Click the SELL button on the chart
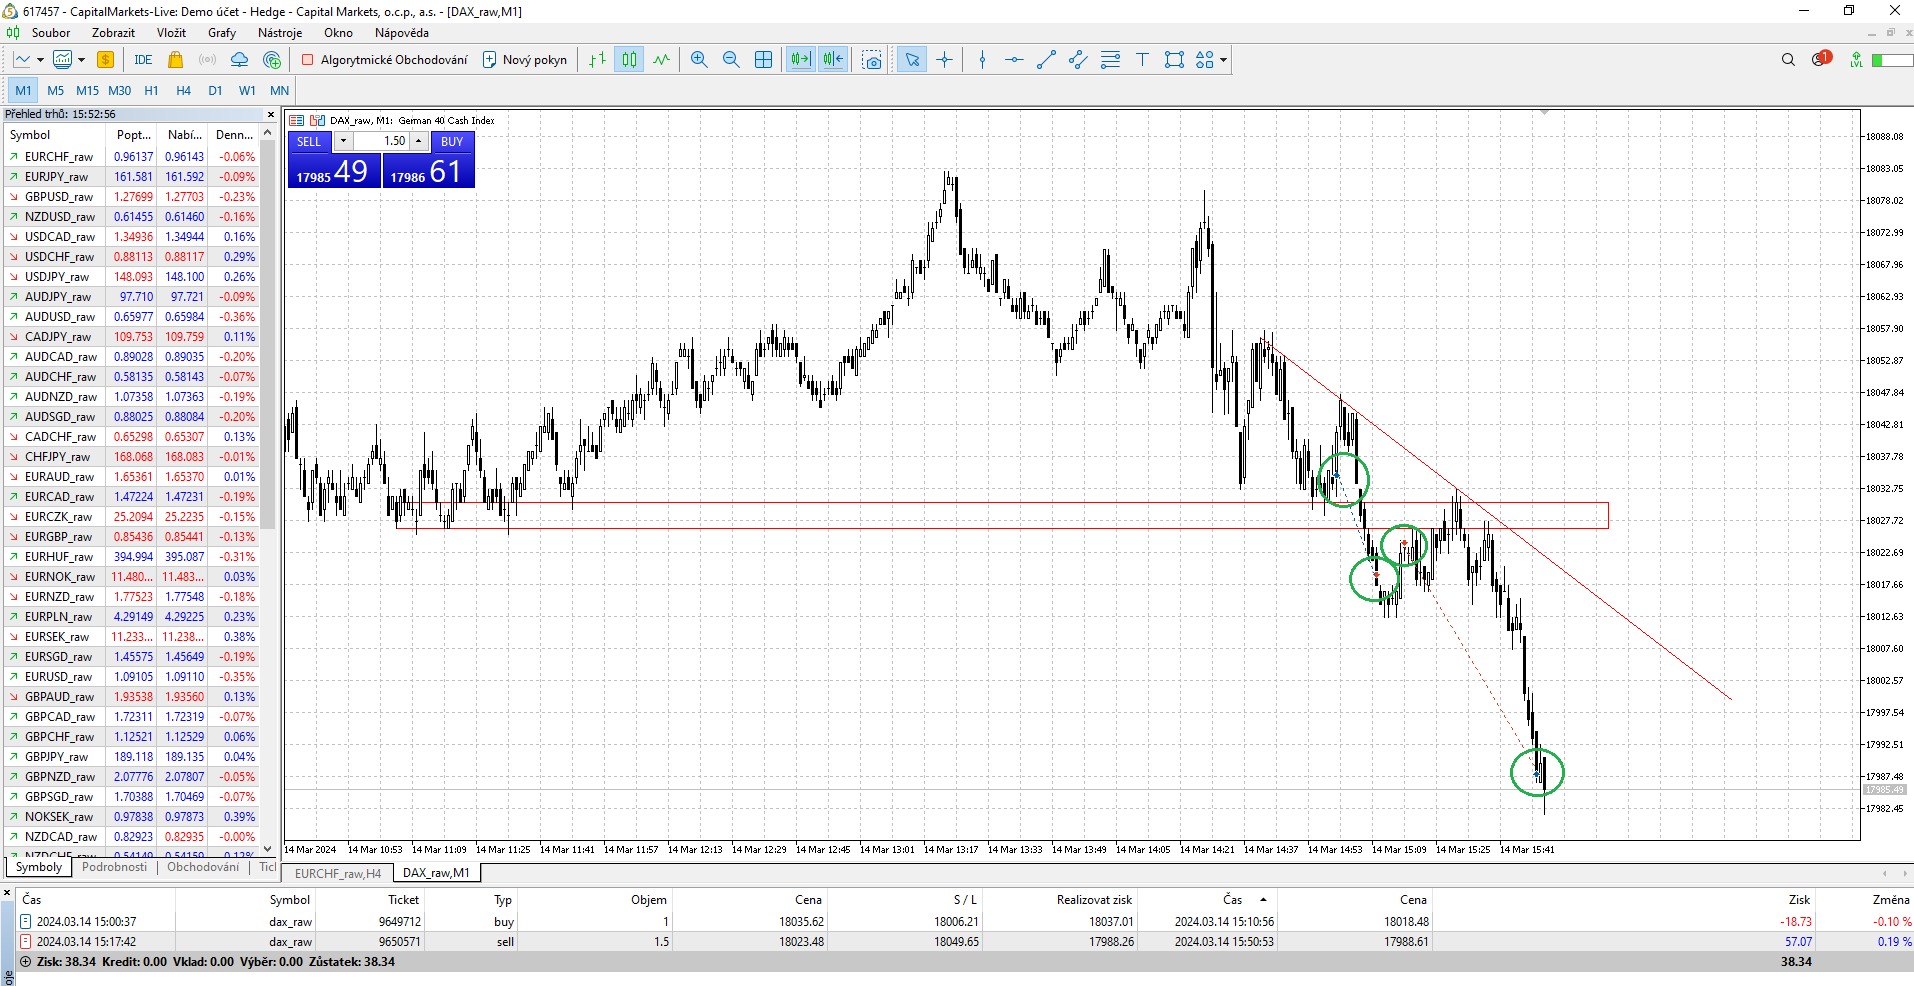The width and height of the screenshot is (1914, 986). (x=309, y=141)
